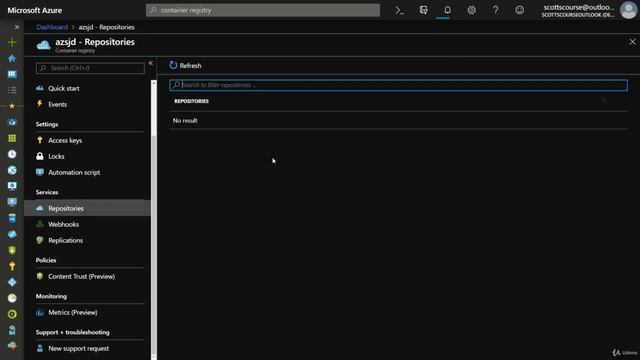Open the SQL database icon in sidebar
This screenshot has width=640, height=360.
12,218
